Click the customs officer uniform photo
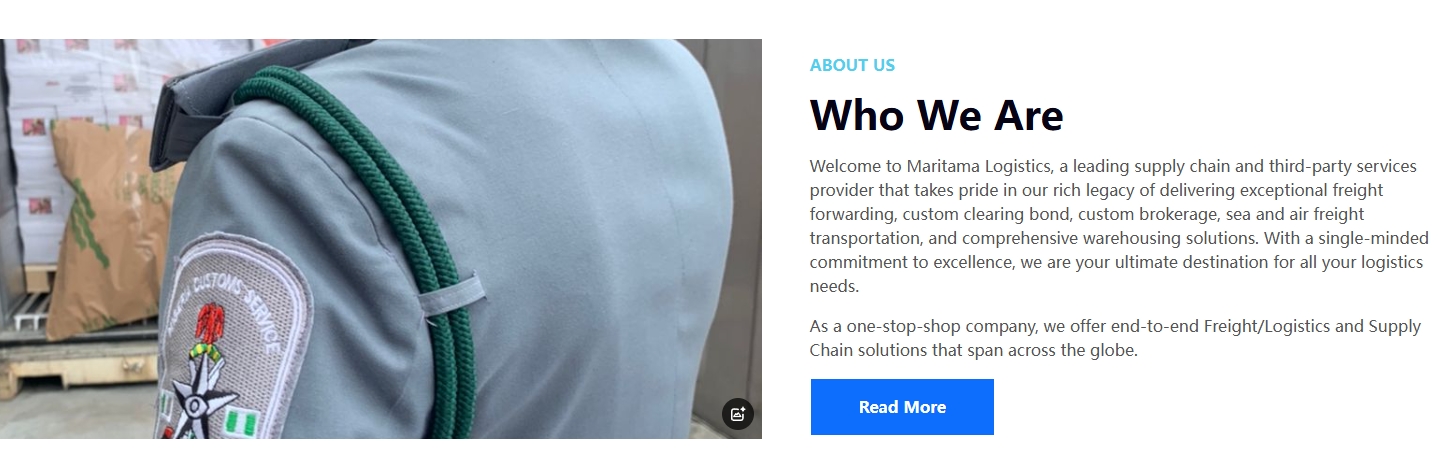1442x464 pixels. point(381,239)
